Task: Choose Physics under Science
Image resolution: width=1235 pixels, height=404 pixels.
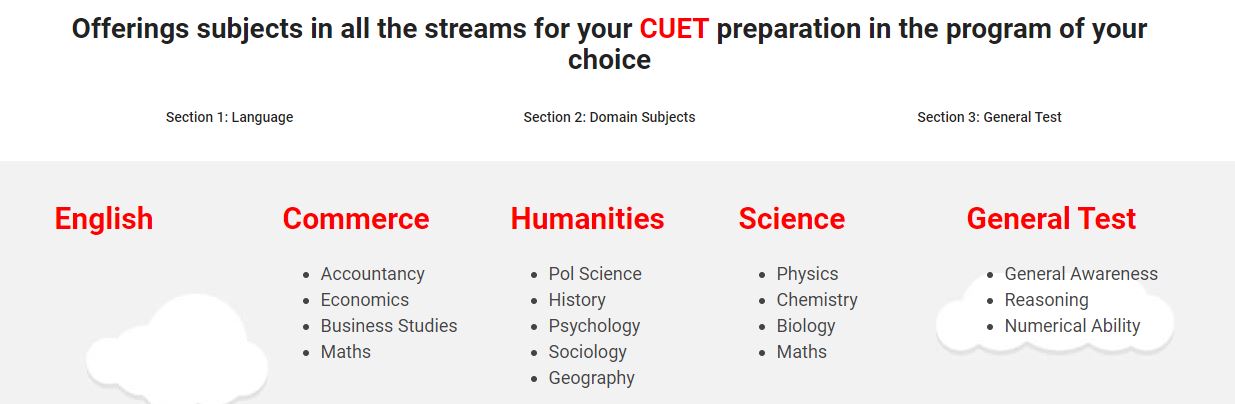Action: click(x=807, y=274)
